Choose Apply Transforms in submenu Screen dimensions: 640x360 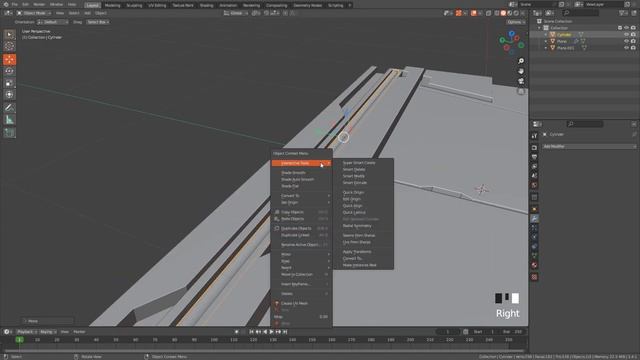tap(363, 252)
